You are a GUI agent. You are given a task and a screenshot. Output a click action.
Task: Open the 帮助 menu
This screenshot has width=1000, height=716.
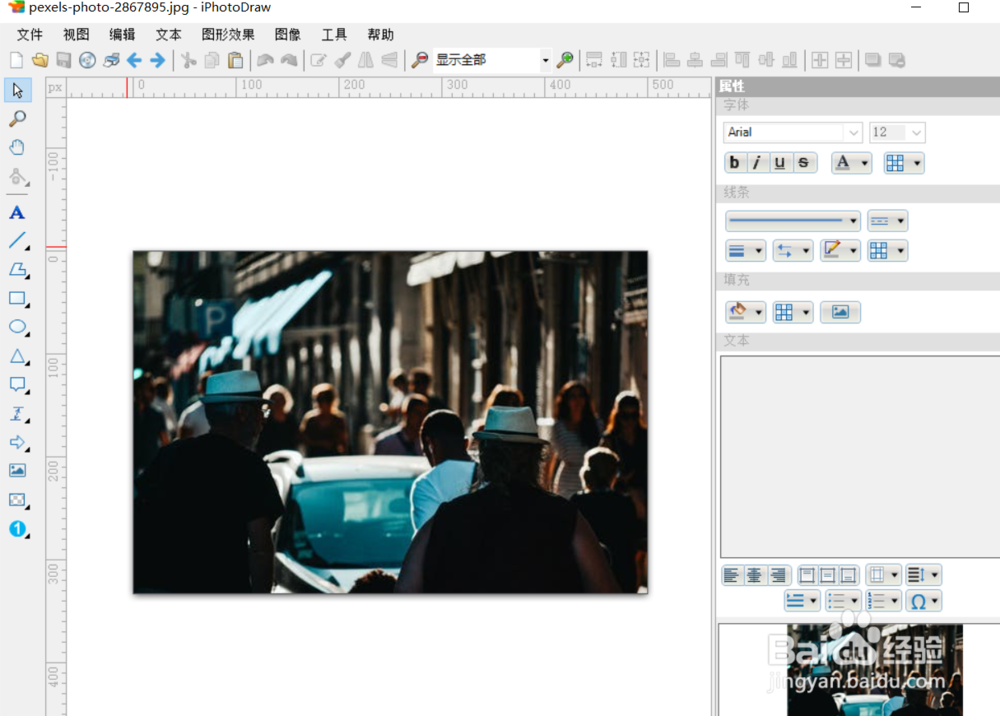click(380, 34)
